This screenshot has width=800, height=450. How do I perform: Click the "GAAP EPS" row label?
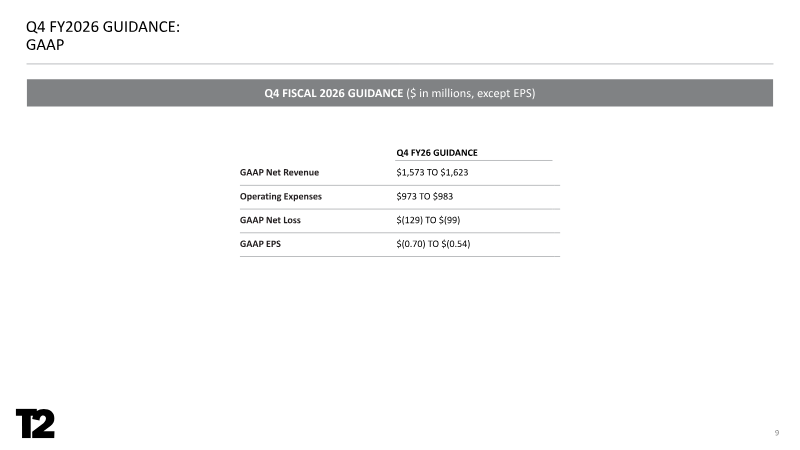tap(261, 245)
